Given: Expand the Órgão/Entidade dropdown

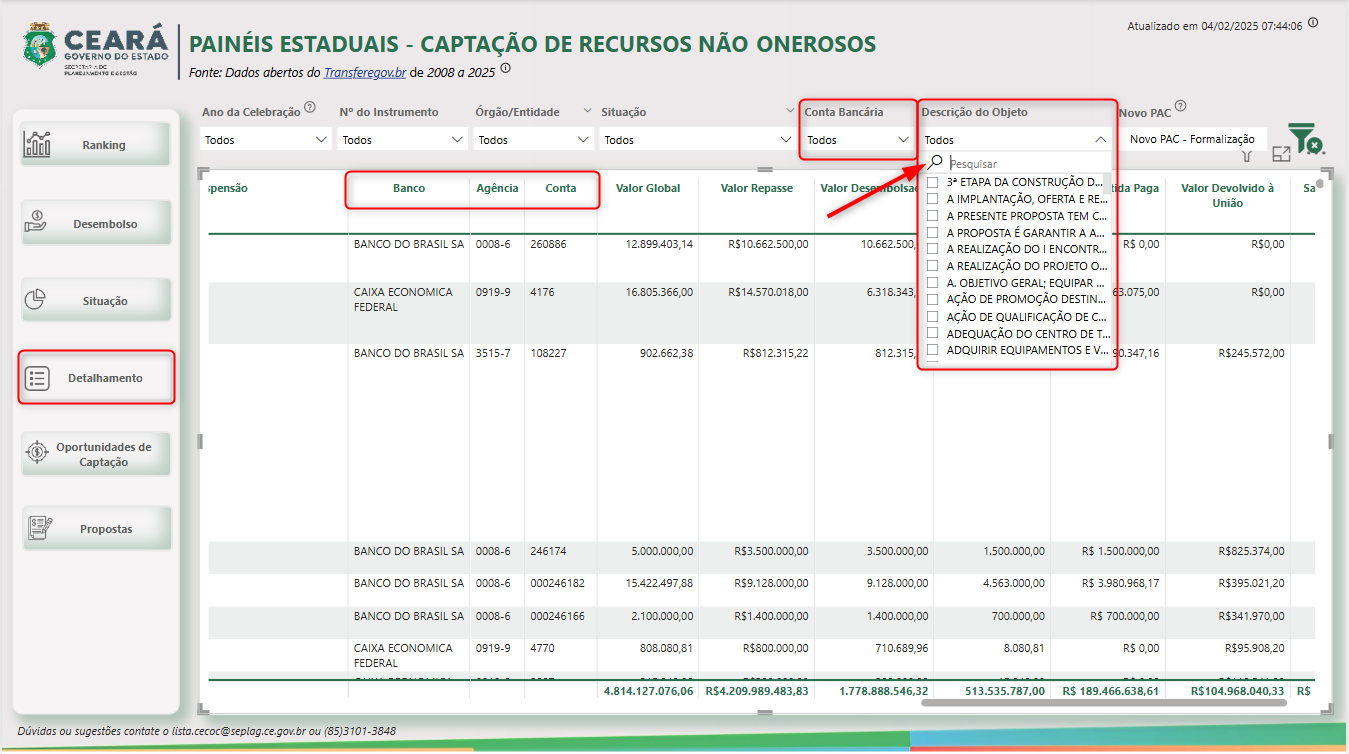Looking at the screenshot, I should tap(534, 140).
